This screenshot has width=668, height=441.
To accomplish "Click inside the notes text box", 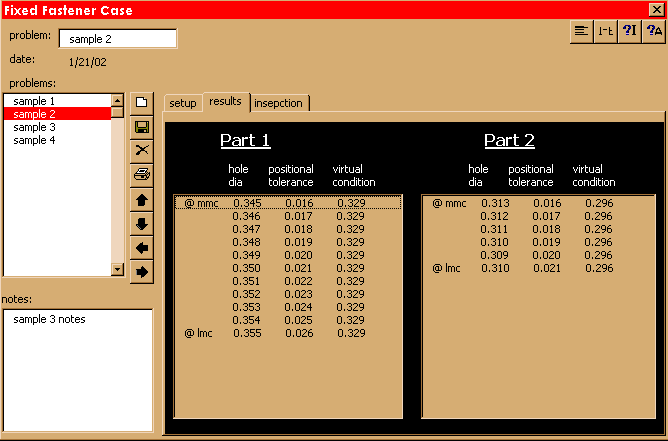I will [76, 370].
